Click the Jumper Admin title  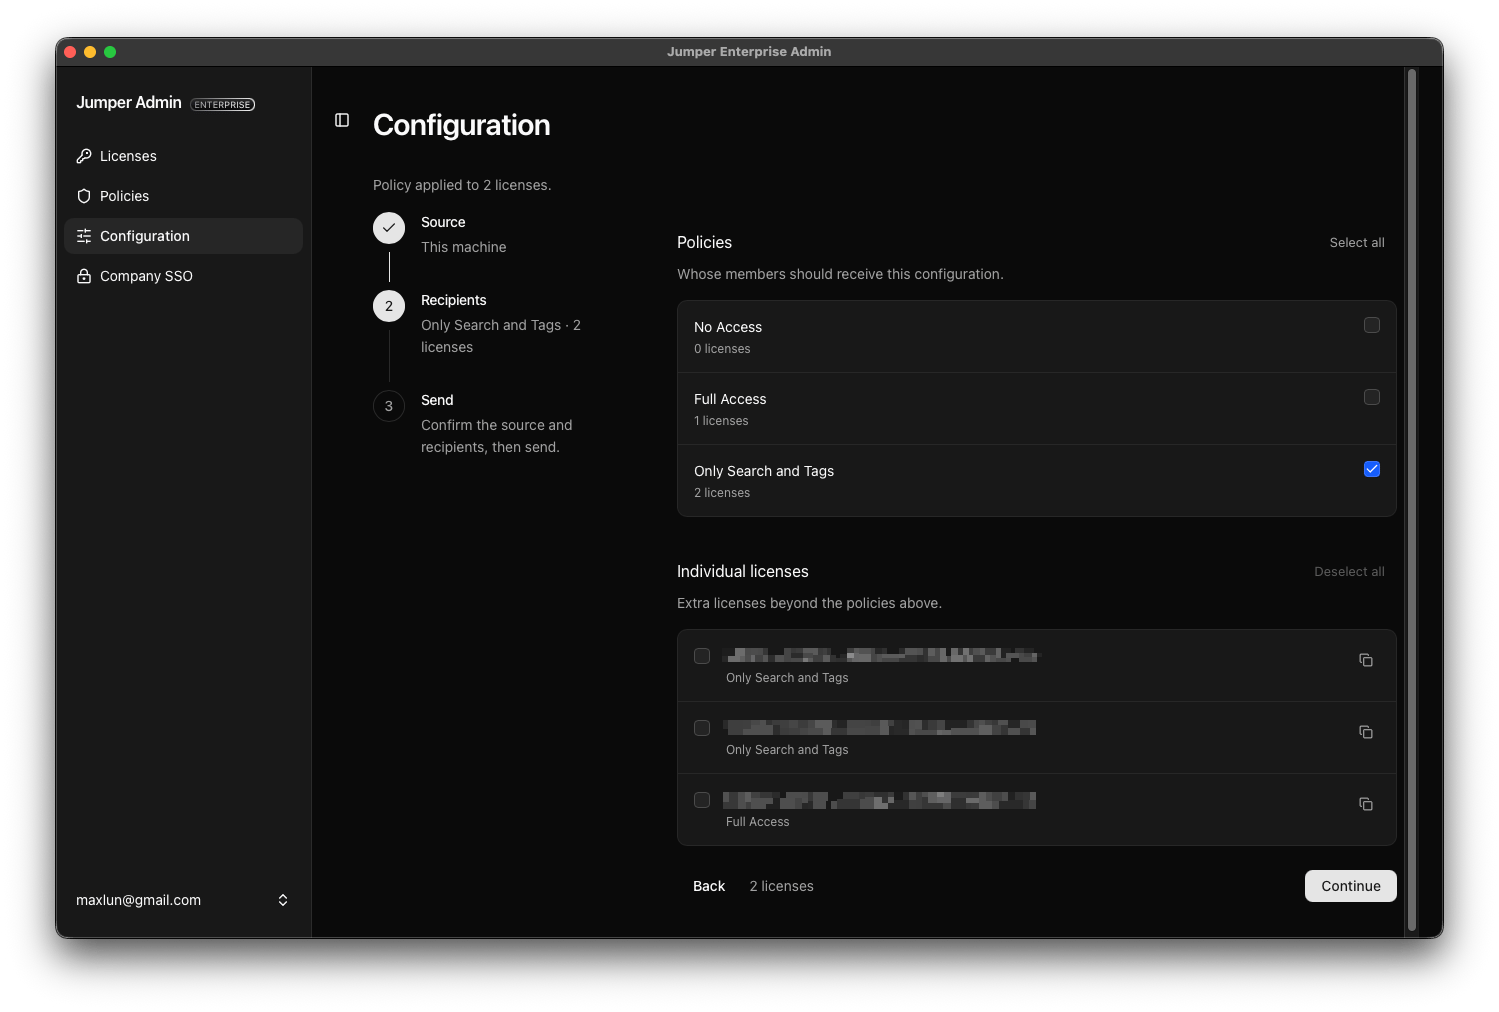(129, 103)
